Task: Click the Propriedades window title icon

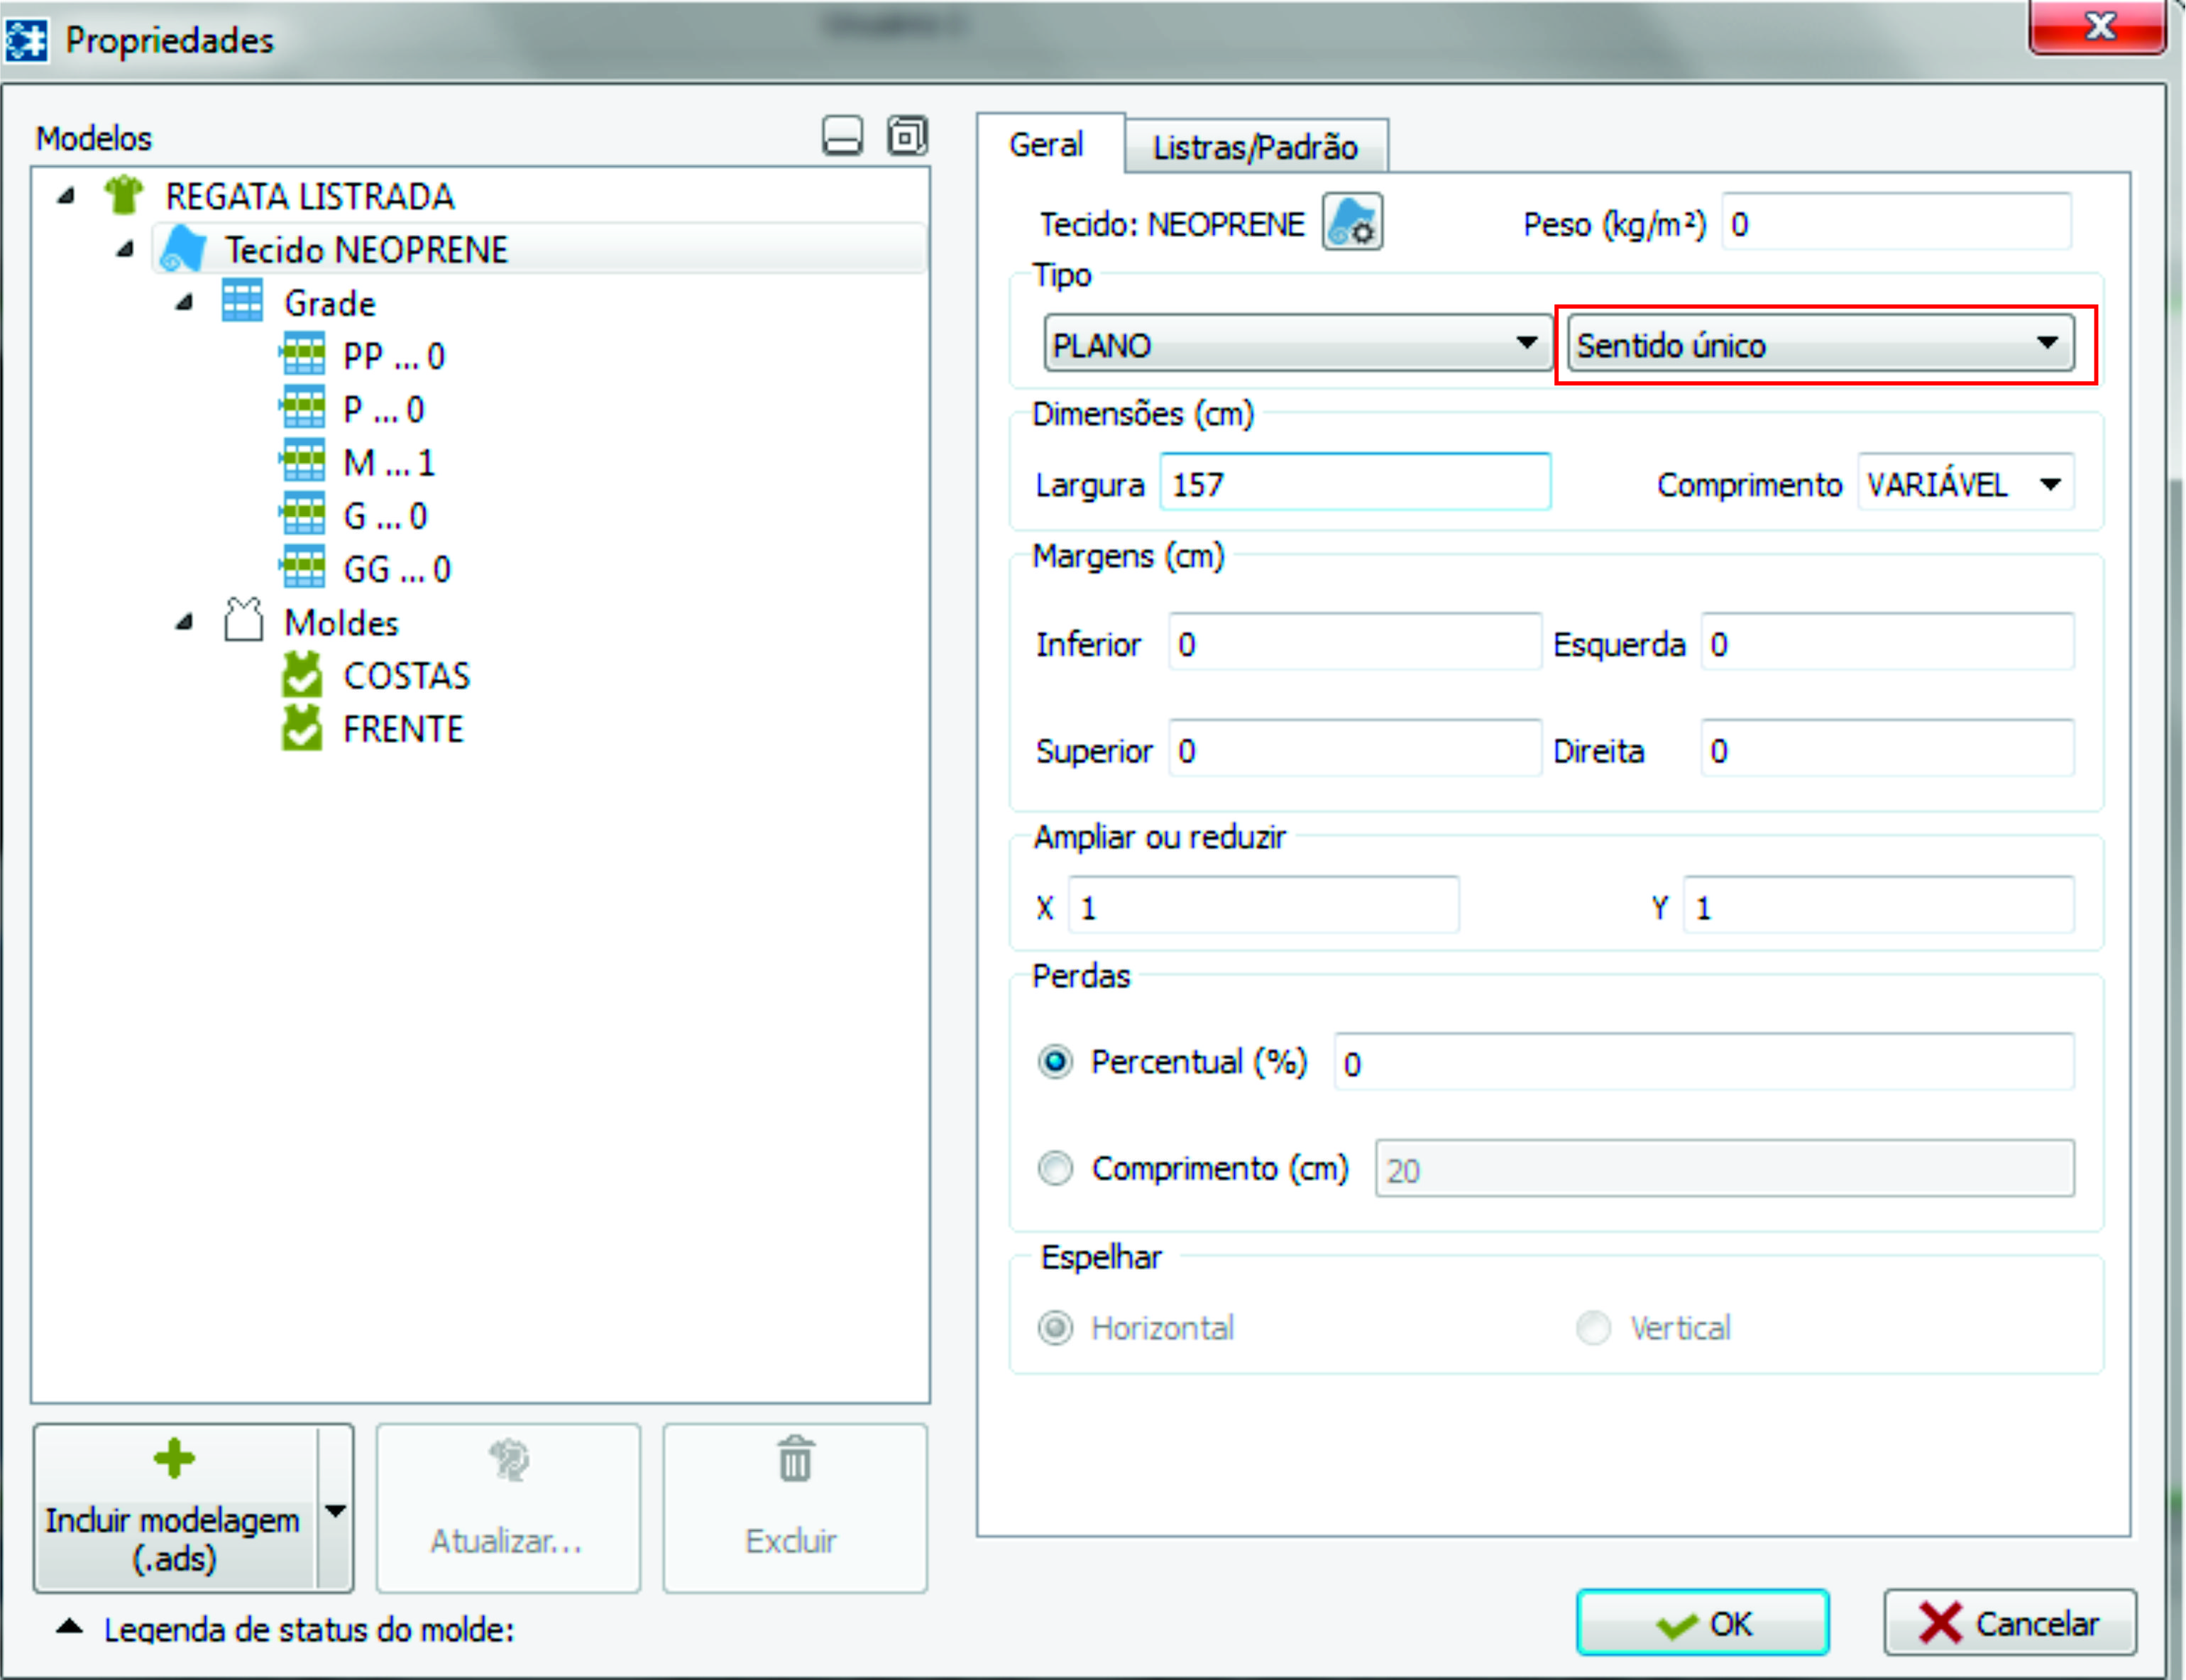Action: 26,40
